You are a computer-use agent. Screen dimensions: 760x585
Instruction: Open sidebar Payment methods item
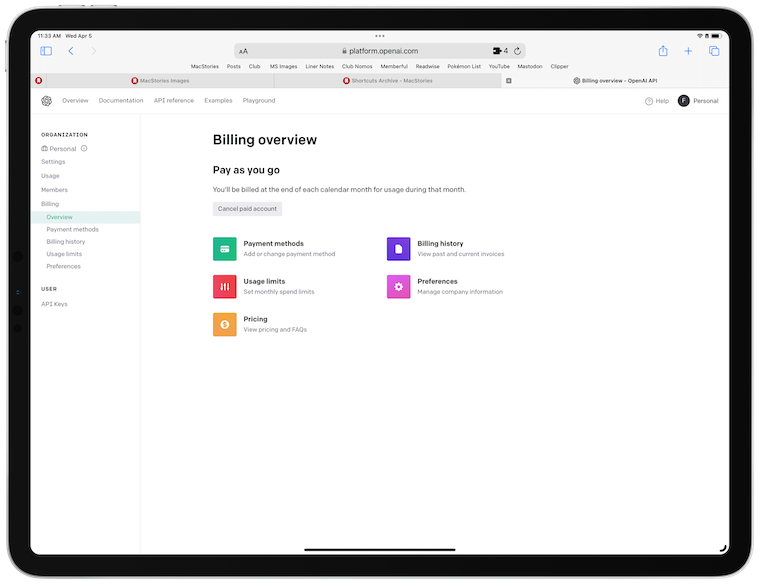coord(72,229)
